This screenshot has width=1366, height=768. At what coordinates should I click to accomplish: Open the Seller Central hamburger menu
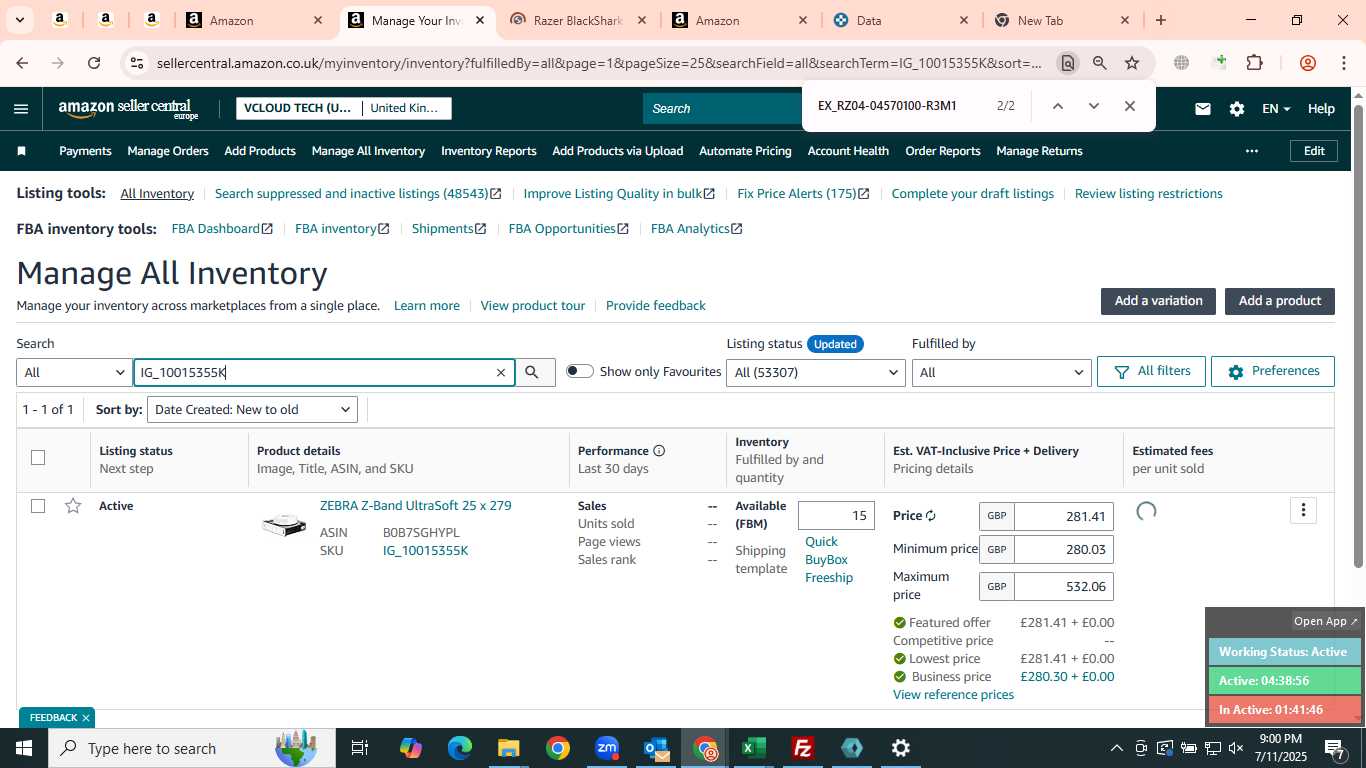pos(21,109)
